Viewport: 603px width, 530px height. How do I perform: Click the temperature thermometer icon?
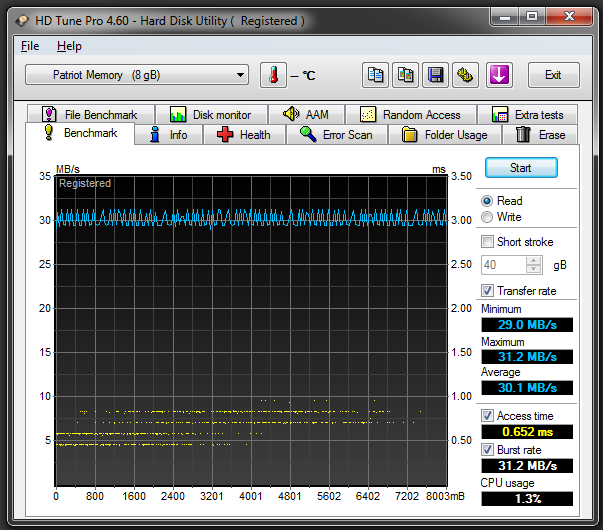(x=272, y=75)
